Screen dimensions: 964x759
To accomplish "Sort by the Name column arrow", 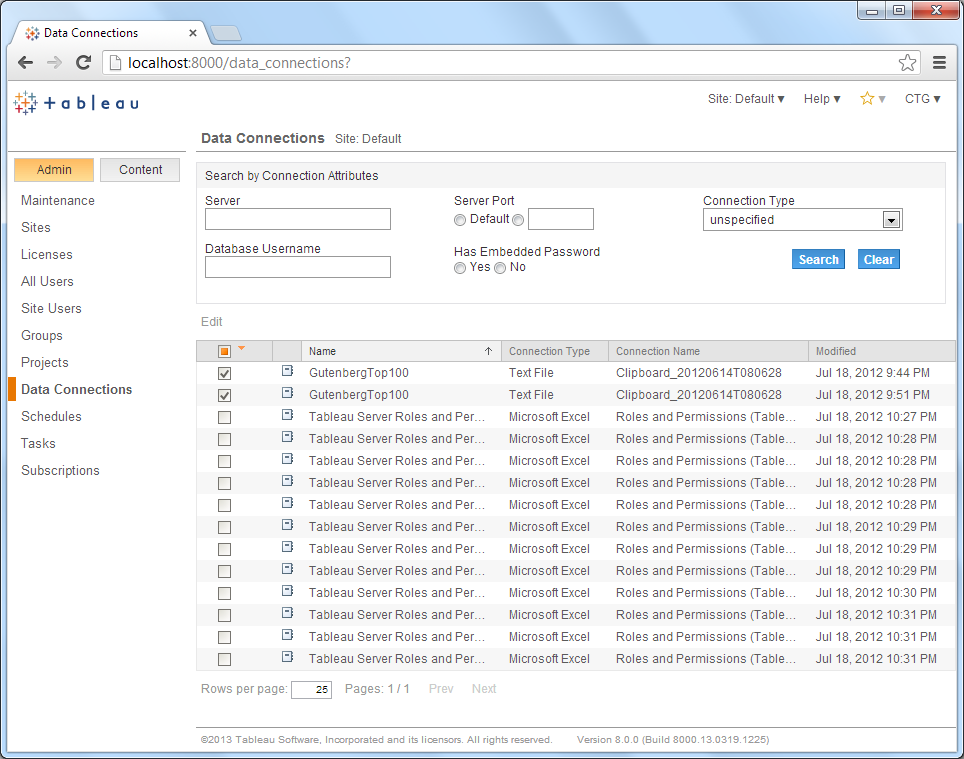I will coord(488,350).
